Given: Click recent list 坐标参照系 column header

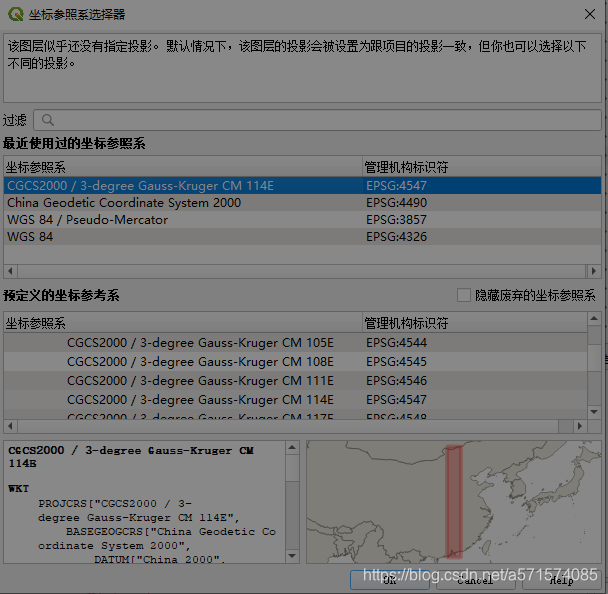Looking at the screenshot, I should click(183, 167).
